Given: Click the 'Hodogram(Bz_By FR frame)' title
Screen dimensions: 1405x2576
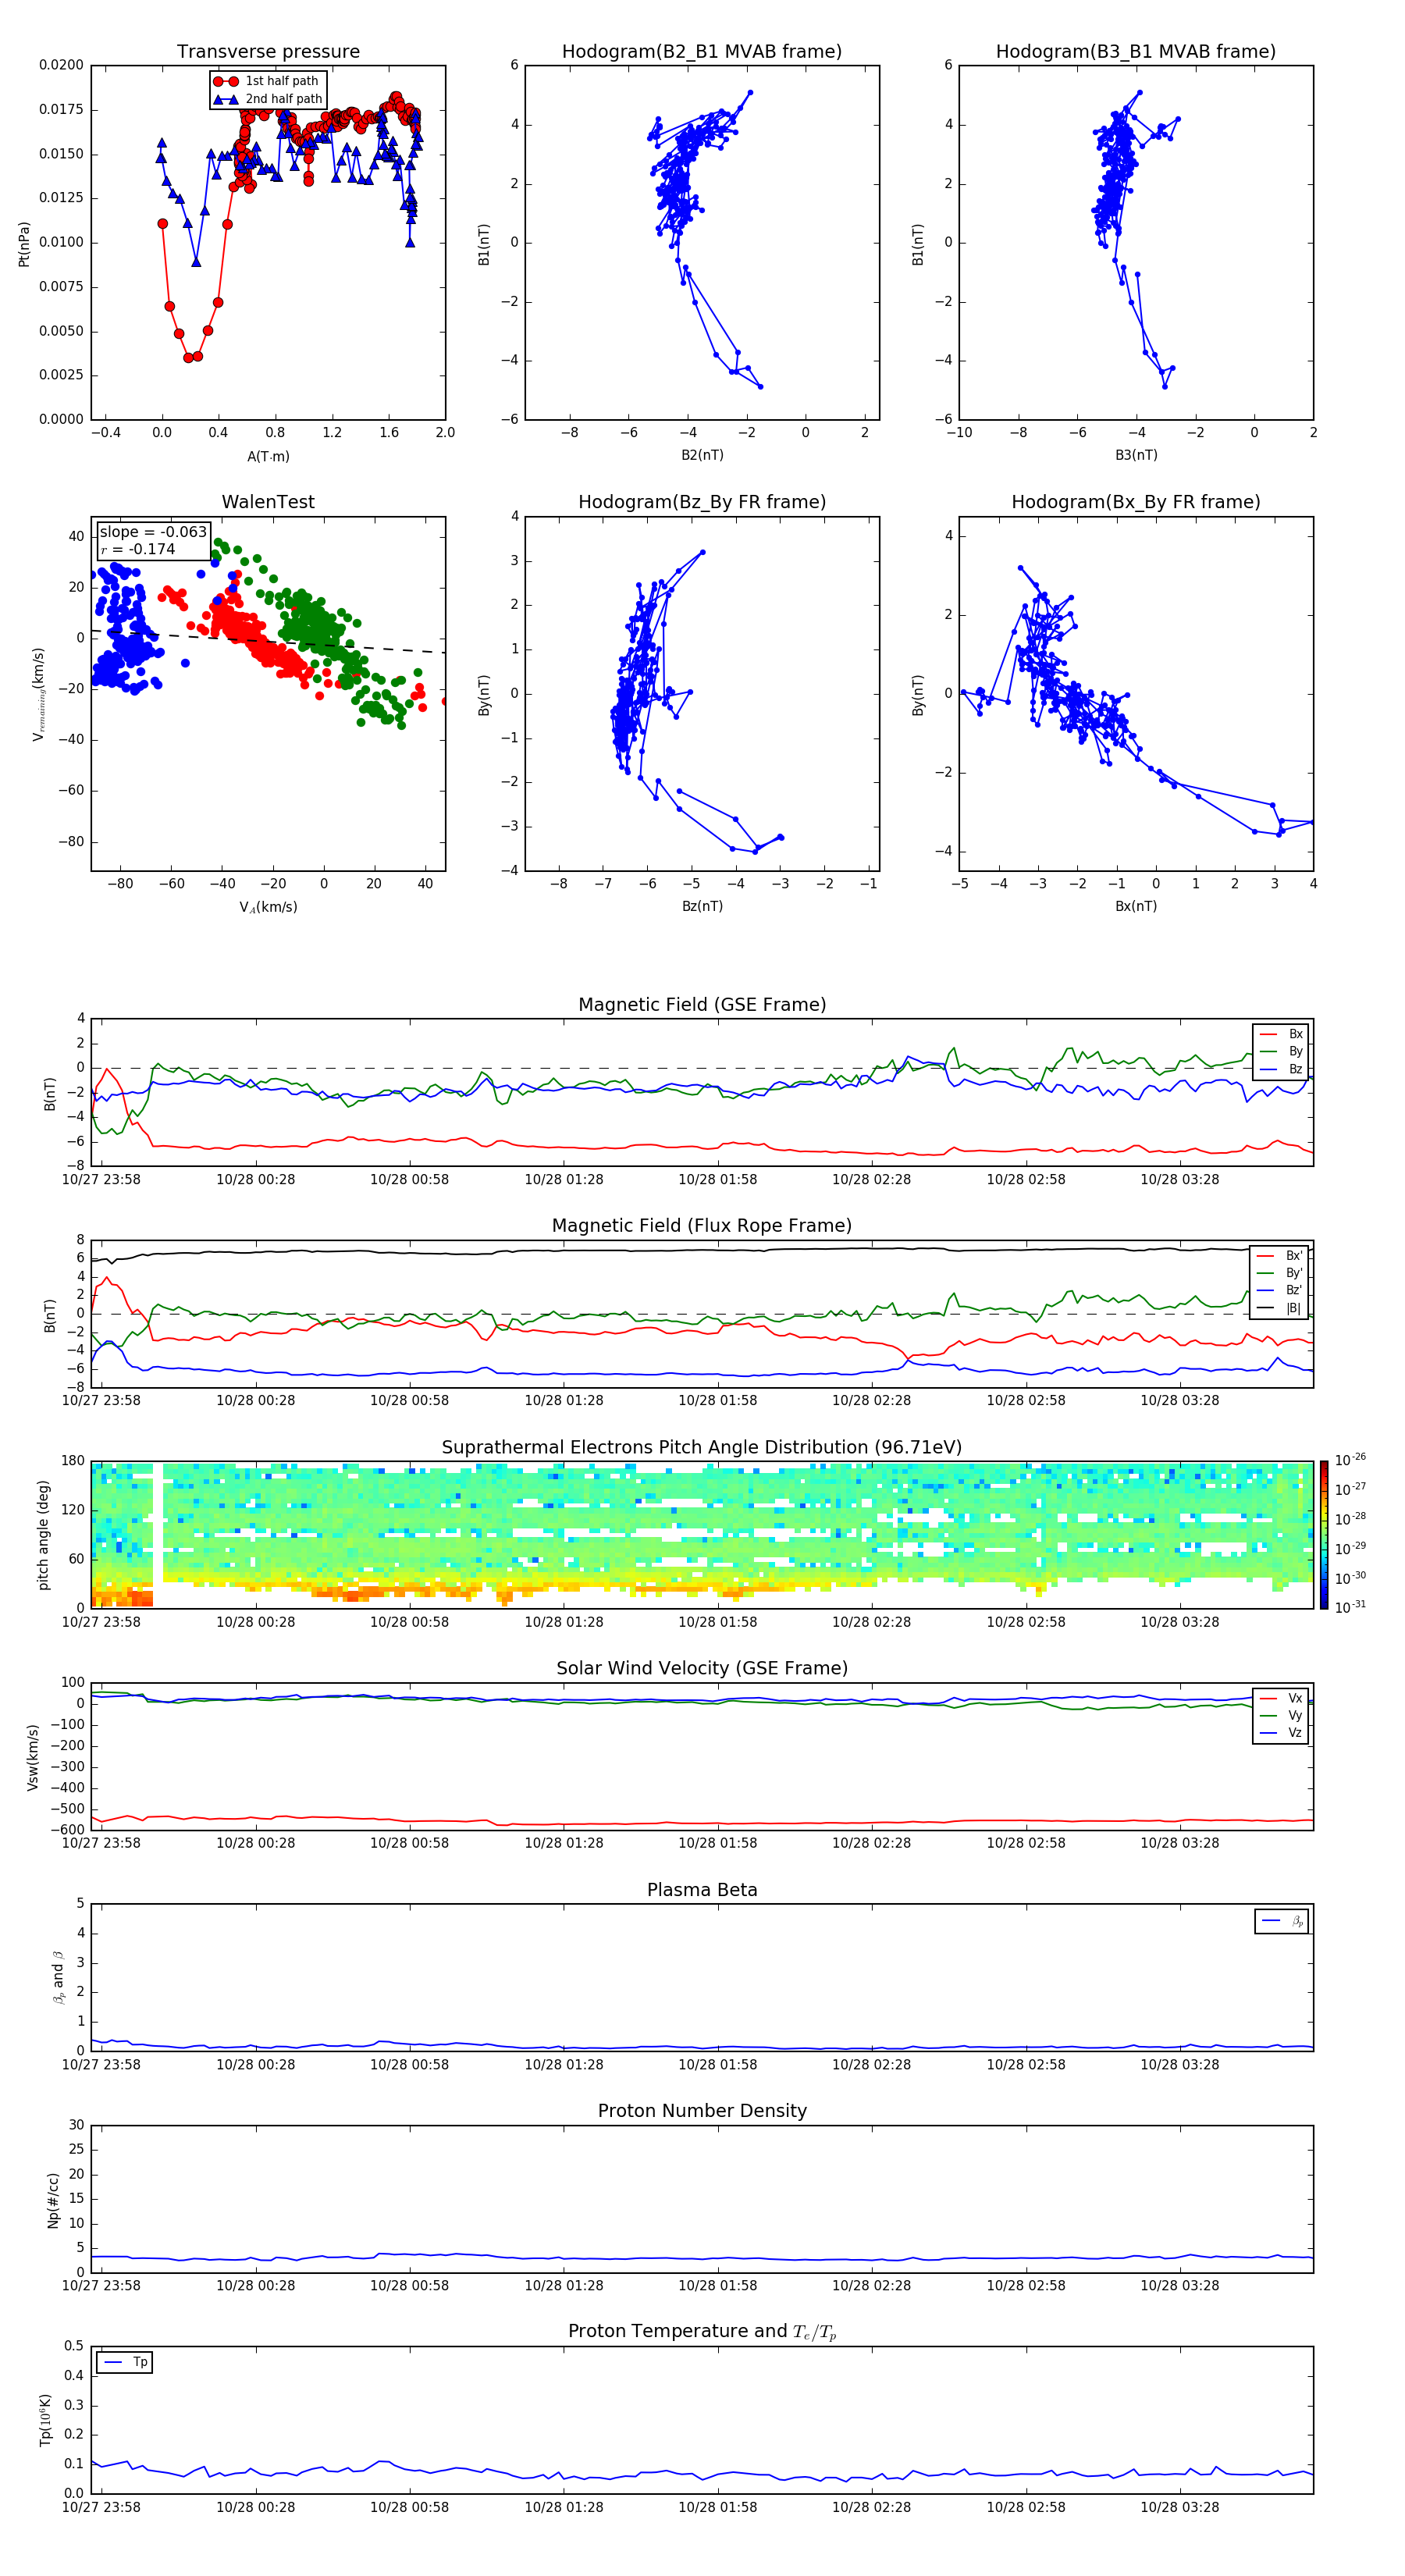Looking at the screenshot, I should 702,502.
